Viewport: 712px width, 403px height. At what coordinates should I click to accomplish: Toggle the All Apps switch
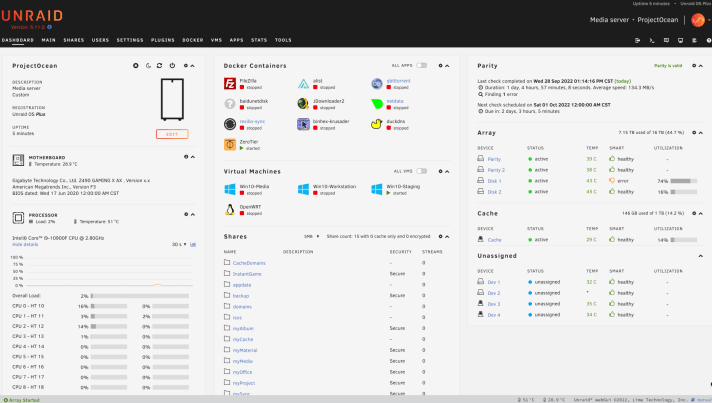coord(422,65)
